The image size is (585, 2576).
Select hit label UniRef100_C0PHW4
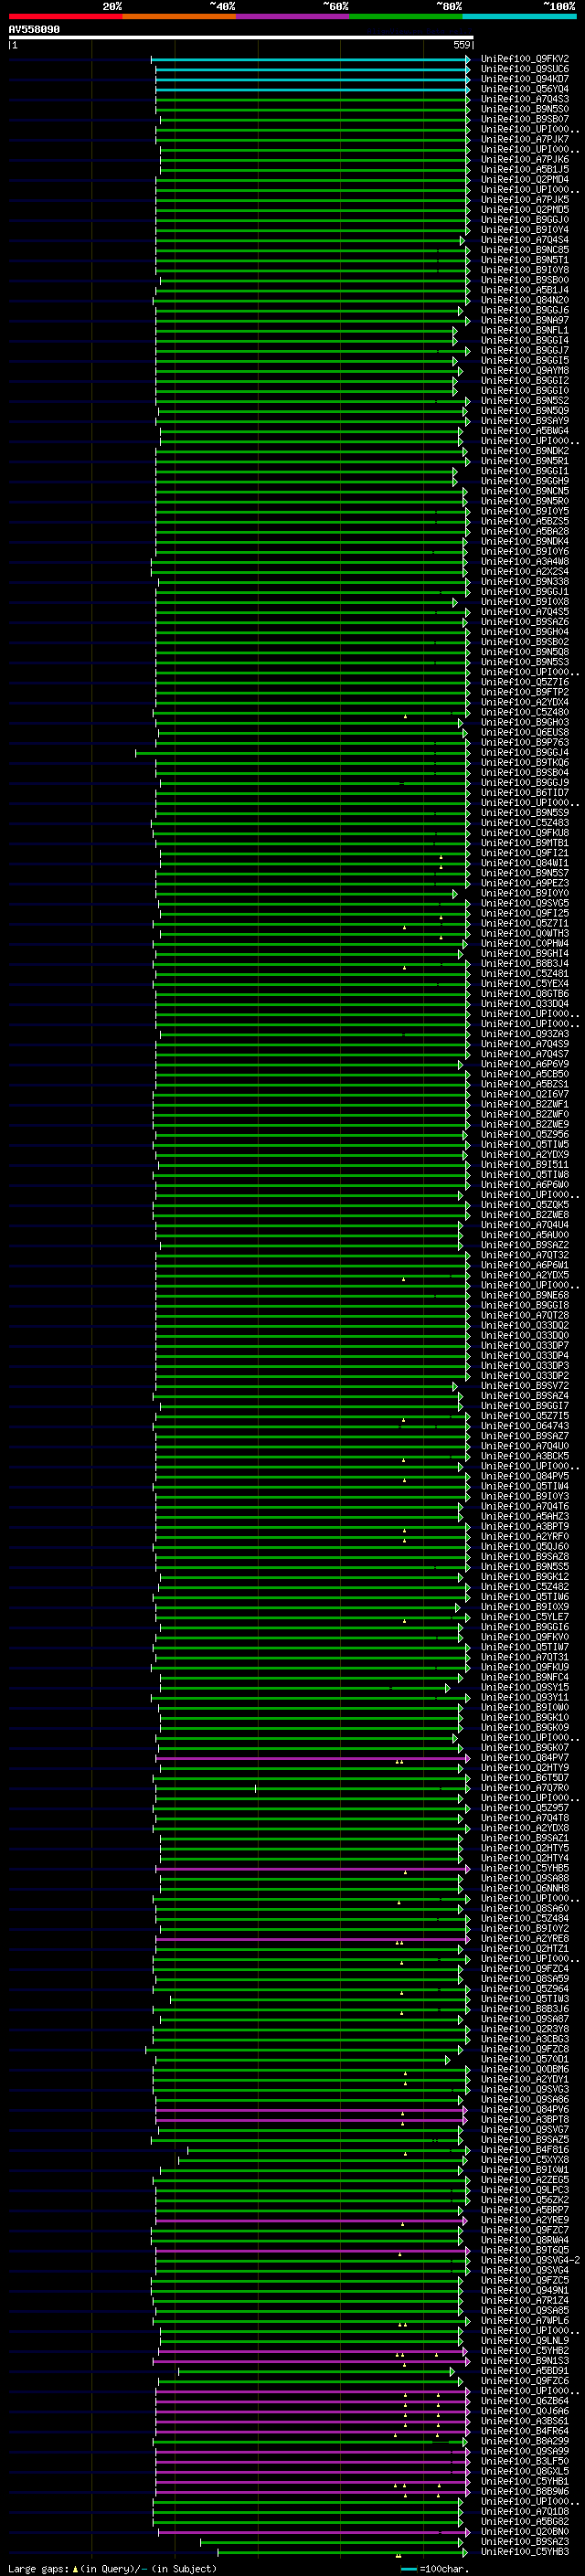click(x=525, y=943)
